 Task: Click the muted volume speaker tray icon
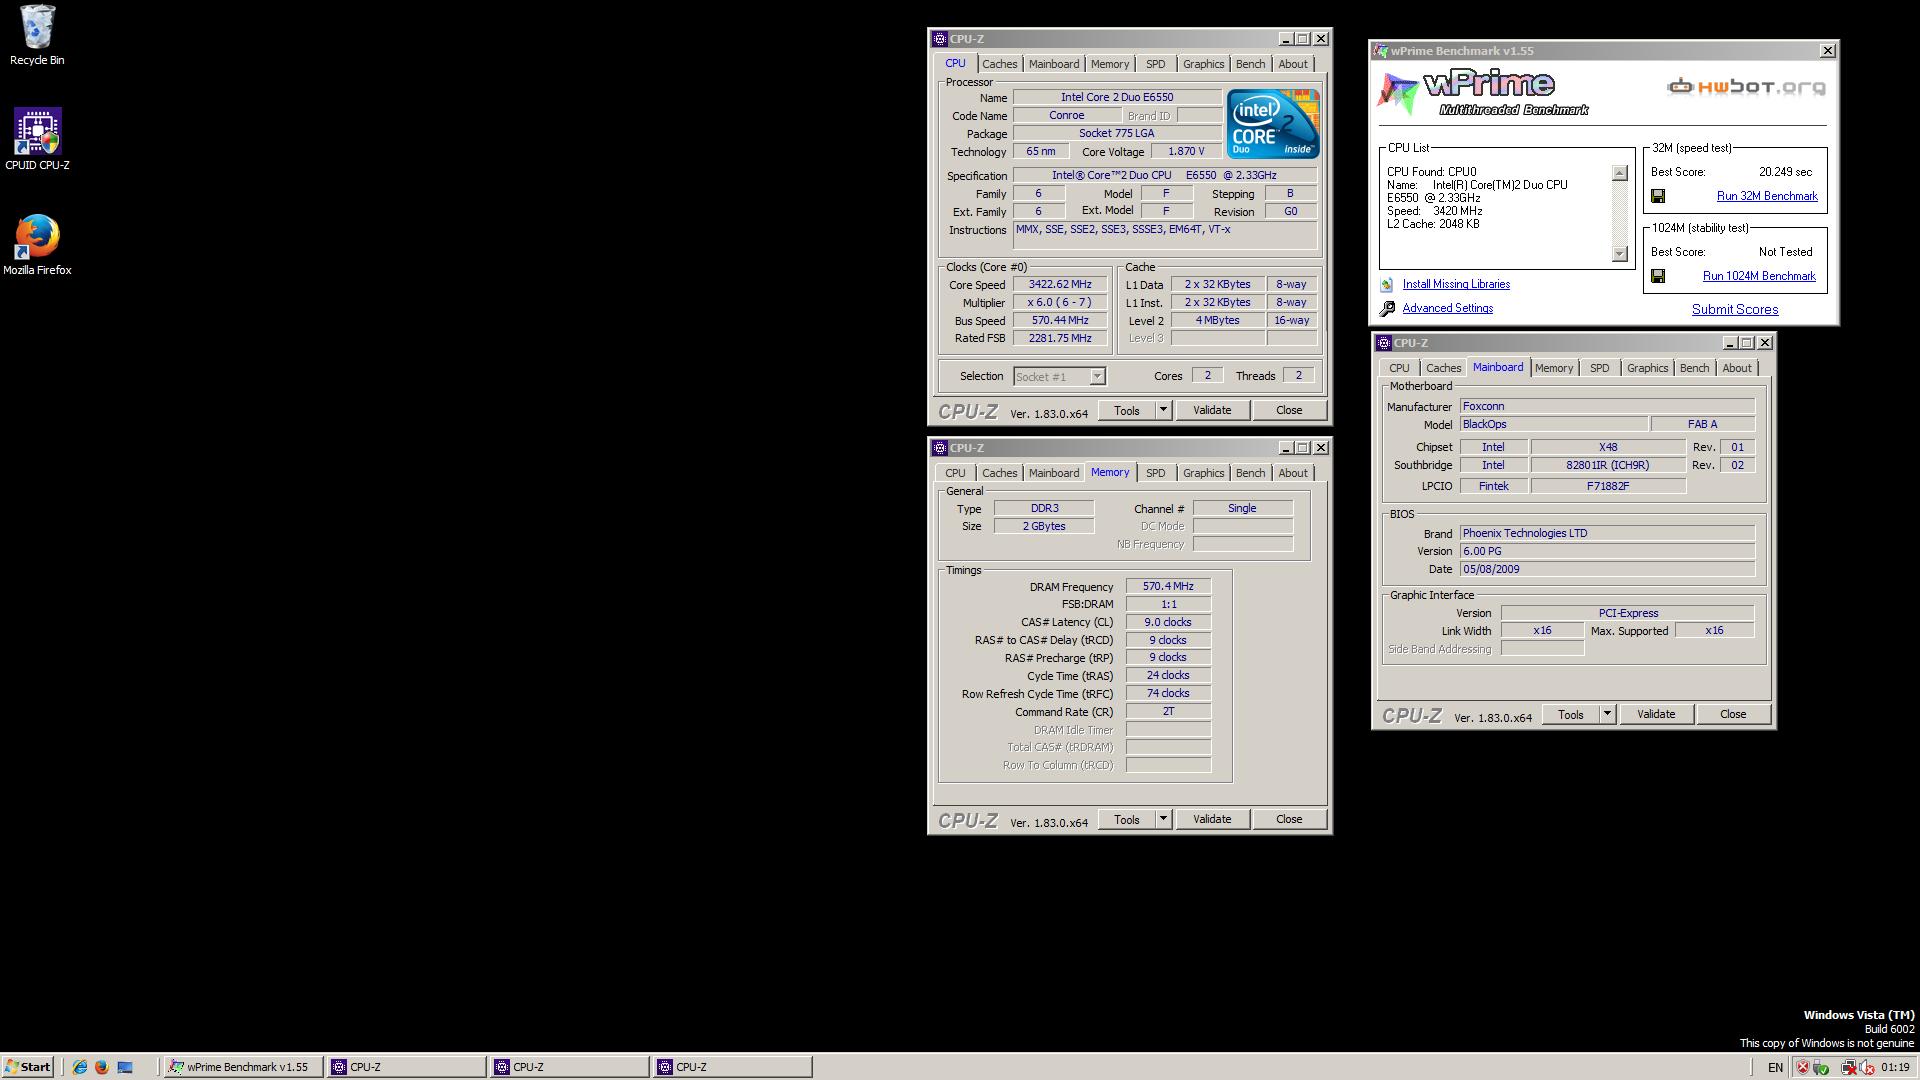tap(1866, 1067)
